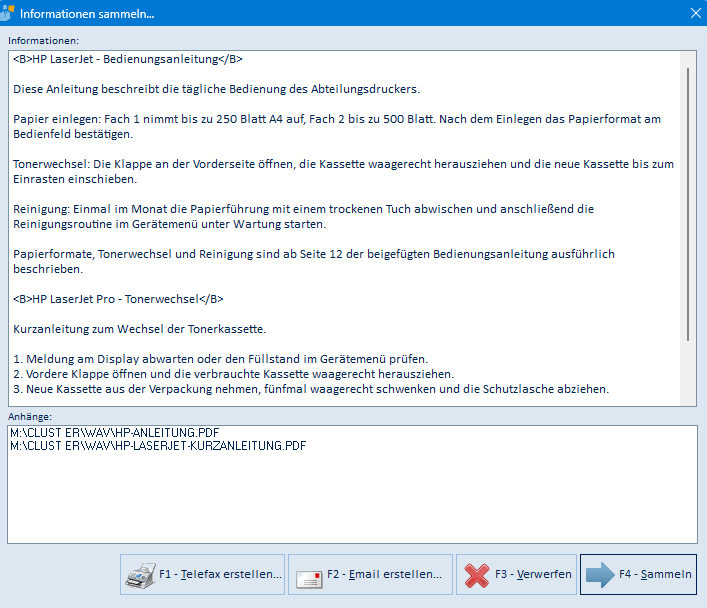Choose F2 - Email erstellen
This screenshot has height=608, width=707.
(x=370, y=574)
